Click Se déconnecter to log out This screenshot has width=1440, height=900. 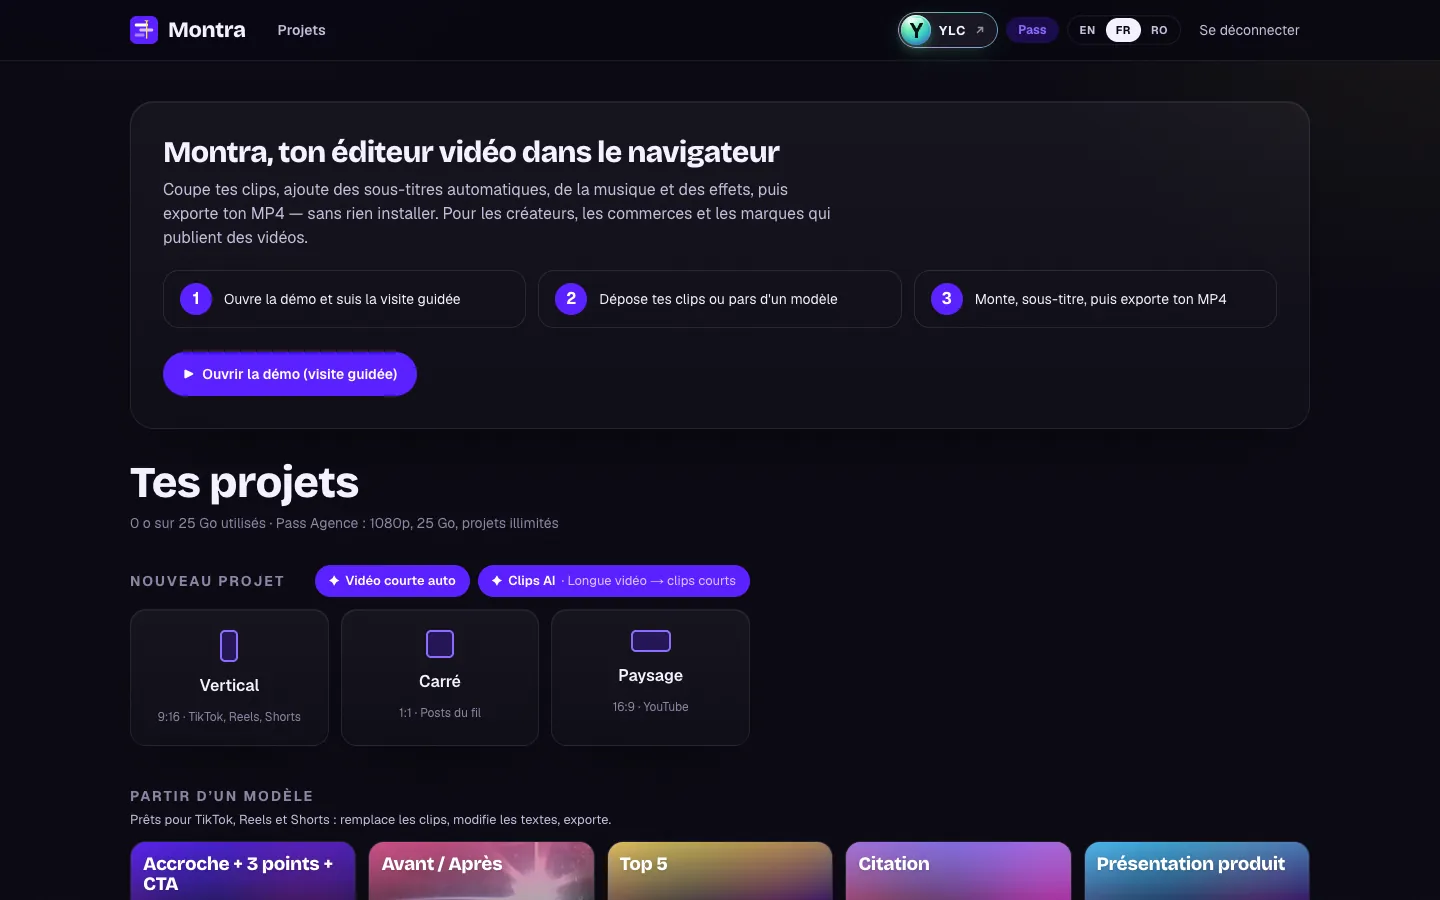pos(1249,30)
